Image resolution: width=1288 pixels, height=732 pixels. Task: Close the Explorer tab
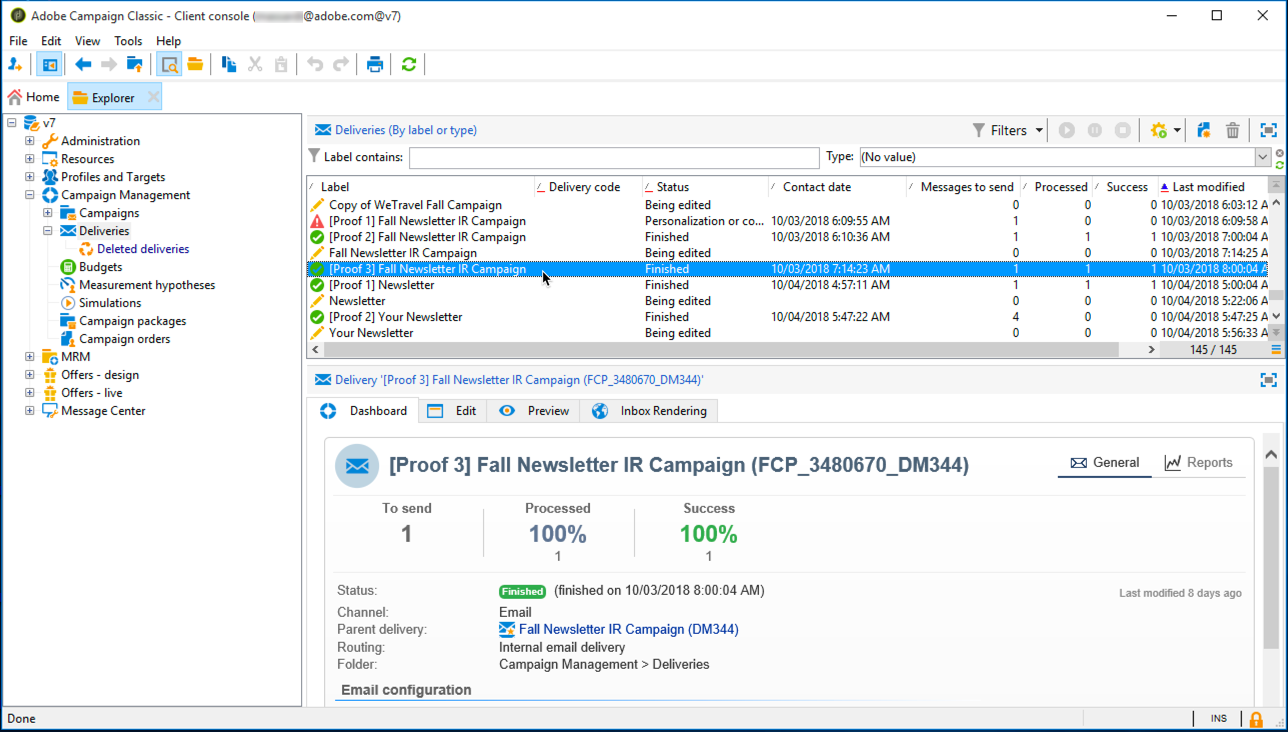pos(153,97)
